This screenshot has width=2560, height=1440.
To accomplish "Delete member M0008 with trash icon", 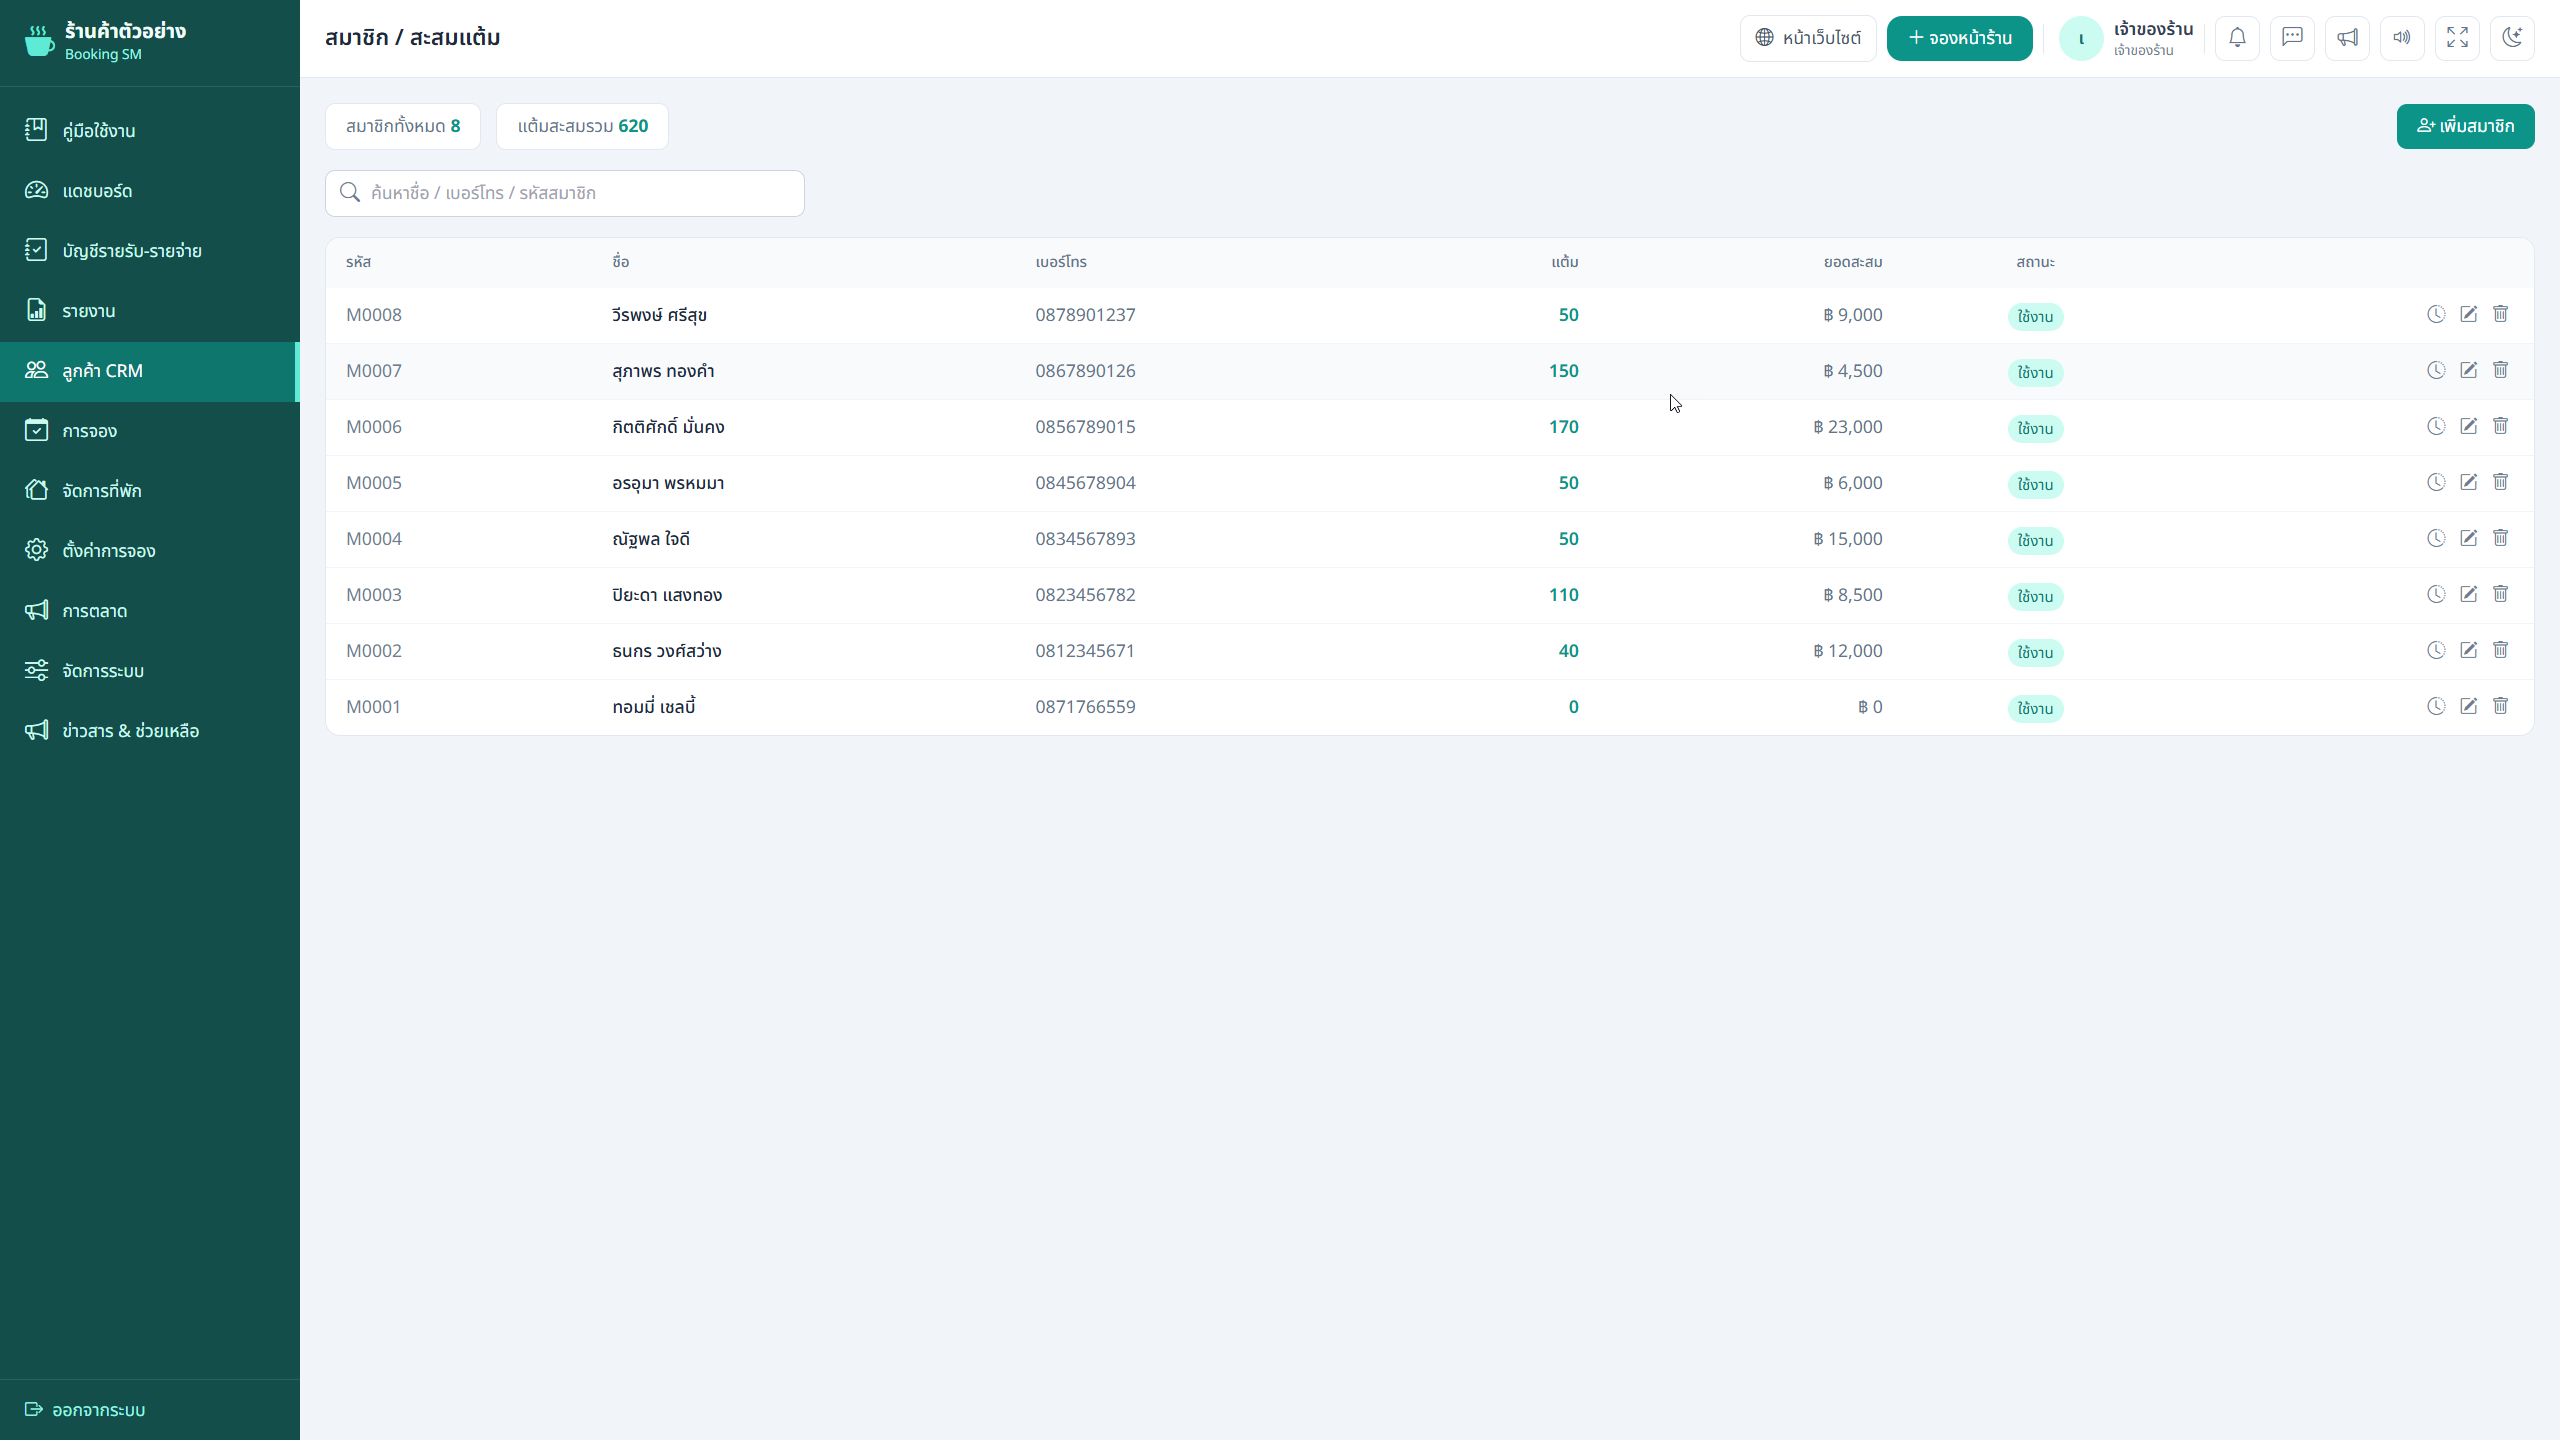I will 2500,314.
